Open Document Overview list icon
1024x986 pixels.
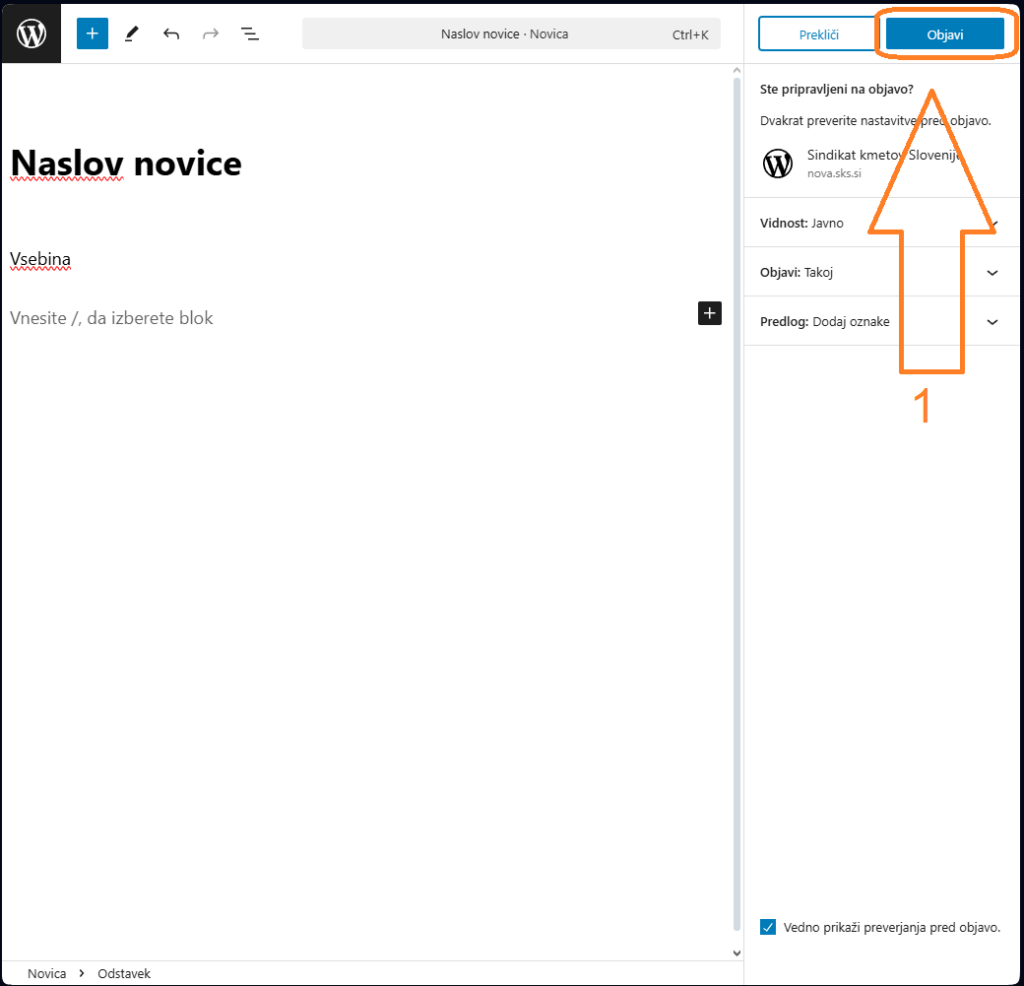[250, 34]
